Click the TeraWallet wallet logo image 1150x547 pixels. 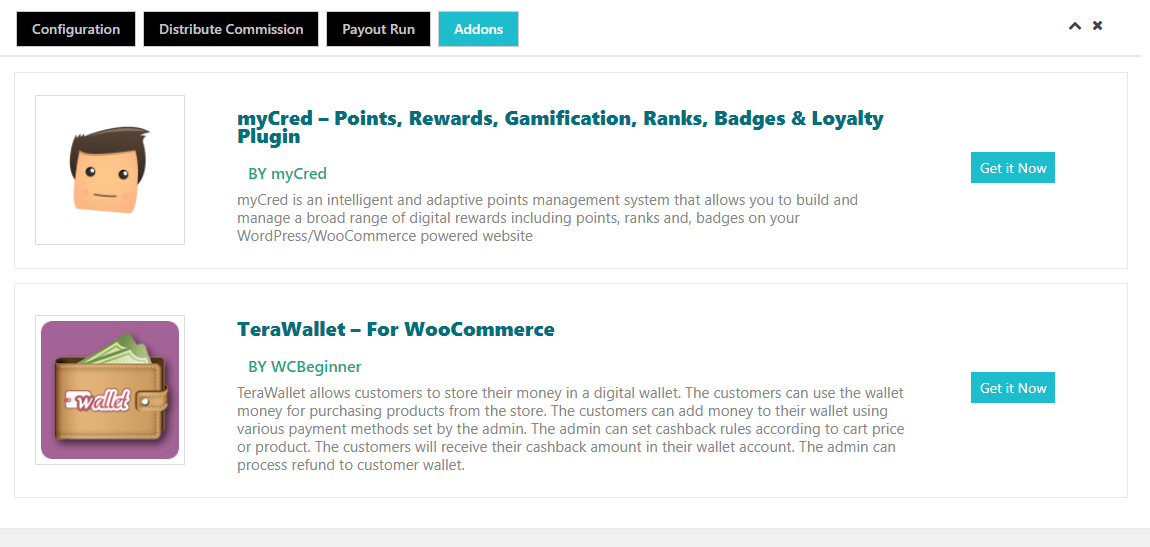click(110, 390)
